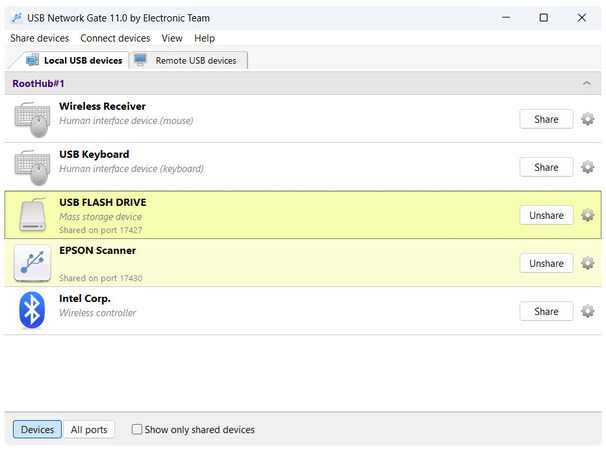This screenshot has height=450, width=606.
Task: Enable Show only shared devices checkbox
Action: click(x=137, y=429)
